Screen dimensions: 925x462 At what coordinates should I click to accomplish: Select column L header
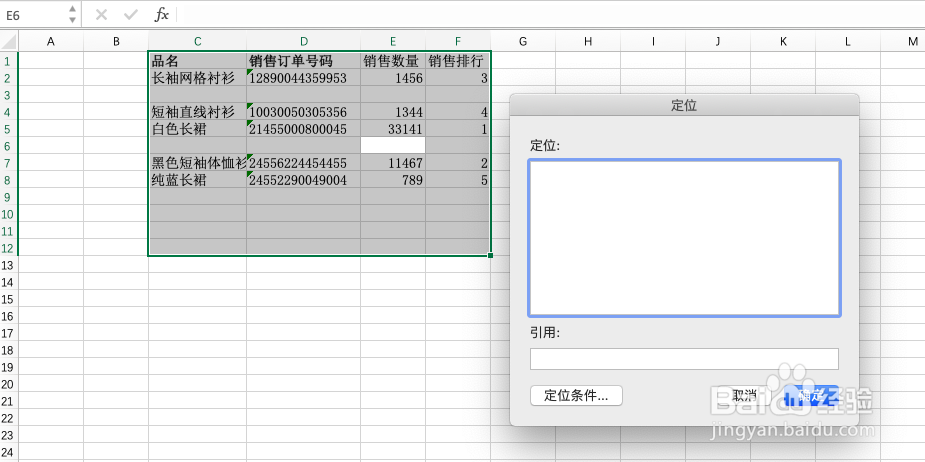pos(848,41)
